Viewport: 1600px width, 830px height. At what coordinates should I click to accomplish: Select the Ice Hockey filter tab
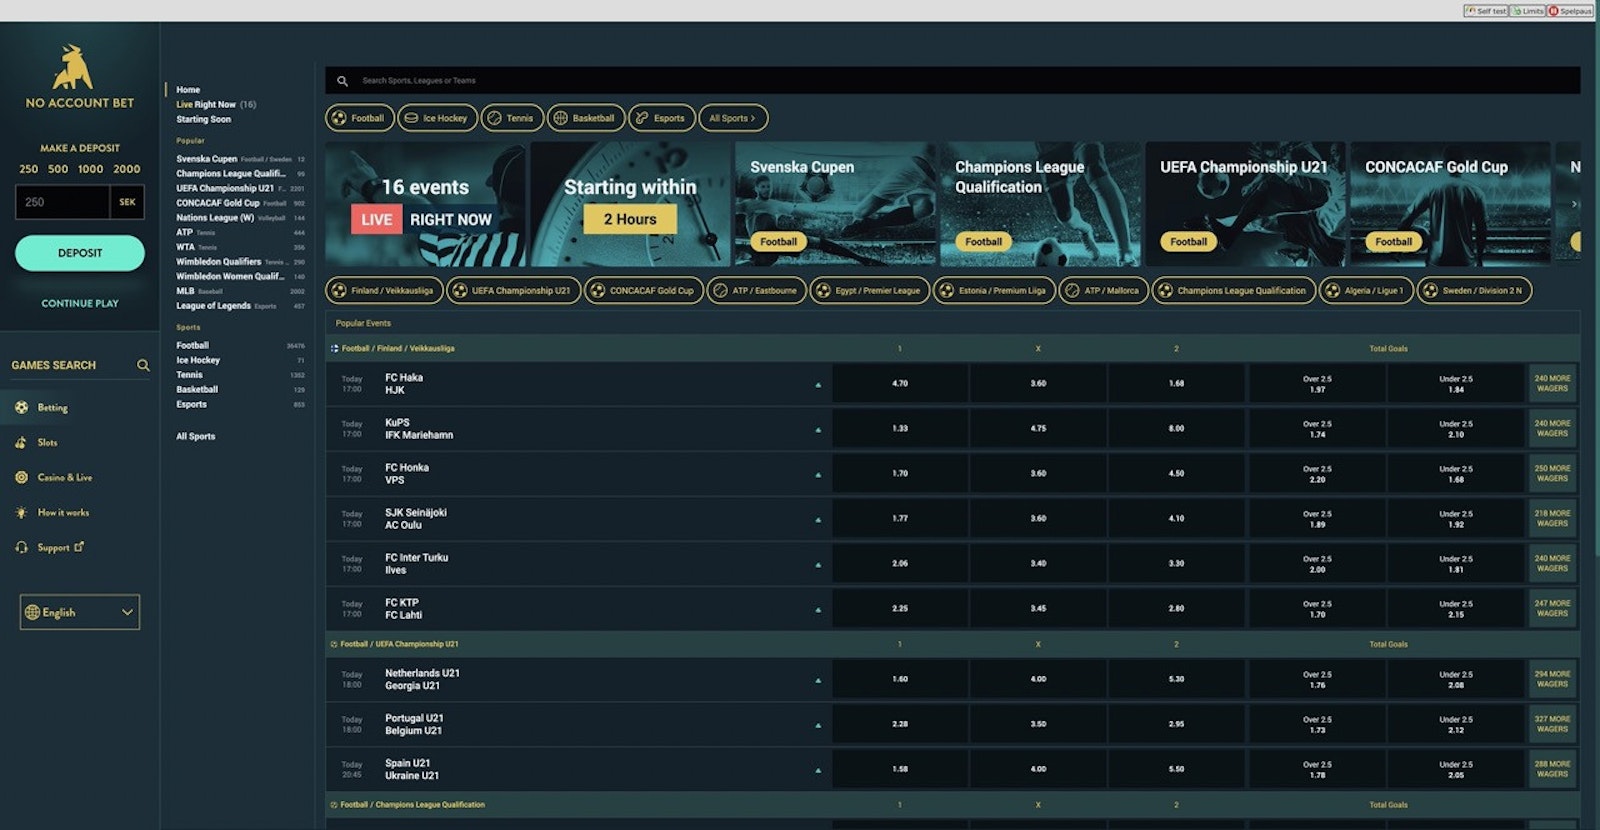(x=437, y=118)
